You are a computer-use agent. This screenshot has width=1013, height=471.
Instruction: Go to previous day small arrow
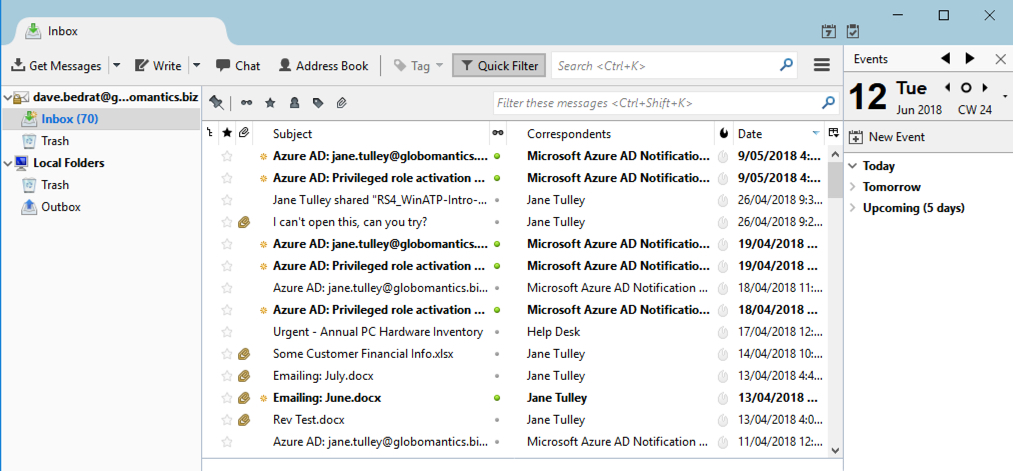tap(947, 88)
